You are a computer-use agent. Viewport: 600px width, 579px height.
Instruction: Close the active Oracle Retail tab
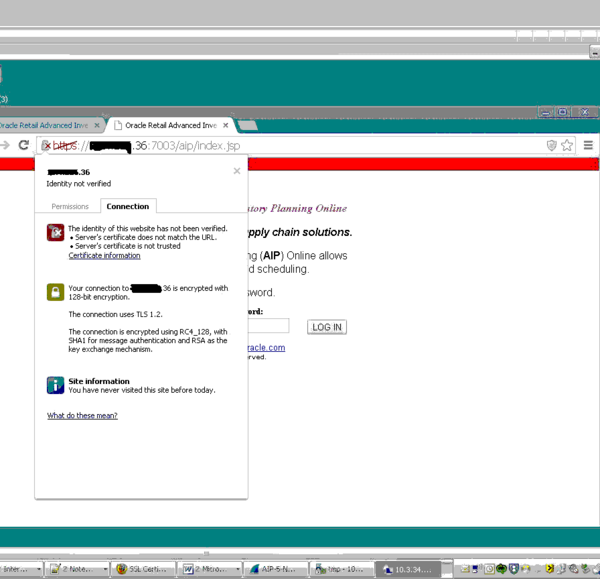(x=226, y=125)
